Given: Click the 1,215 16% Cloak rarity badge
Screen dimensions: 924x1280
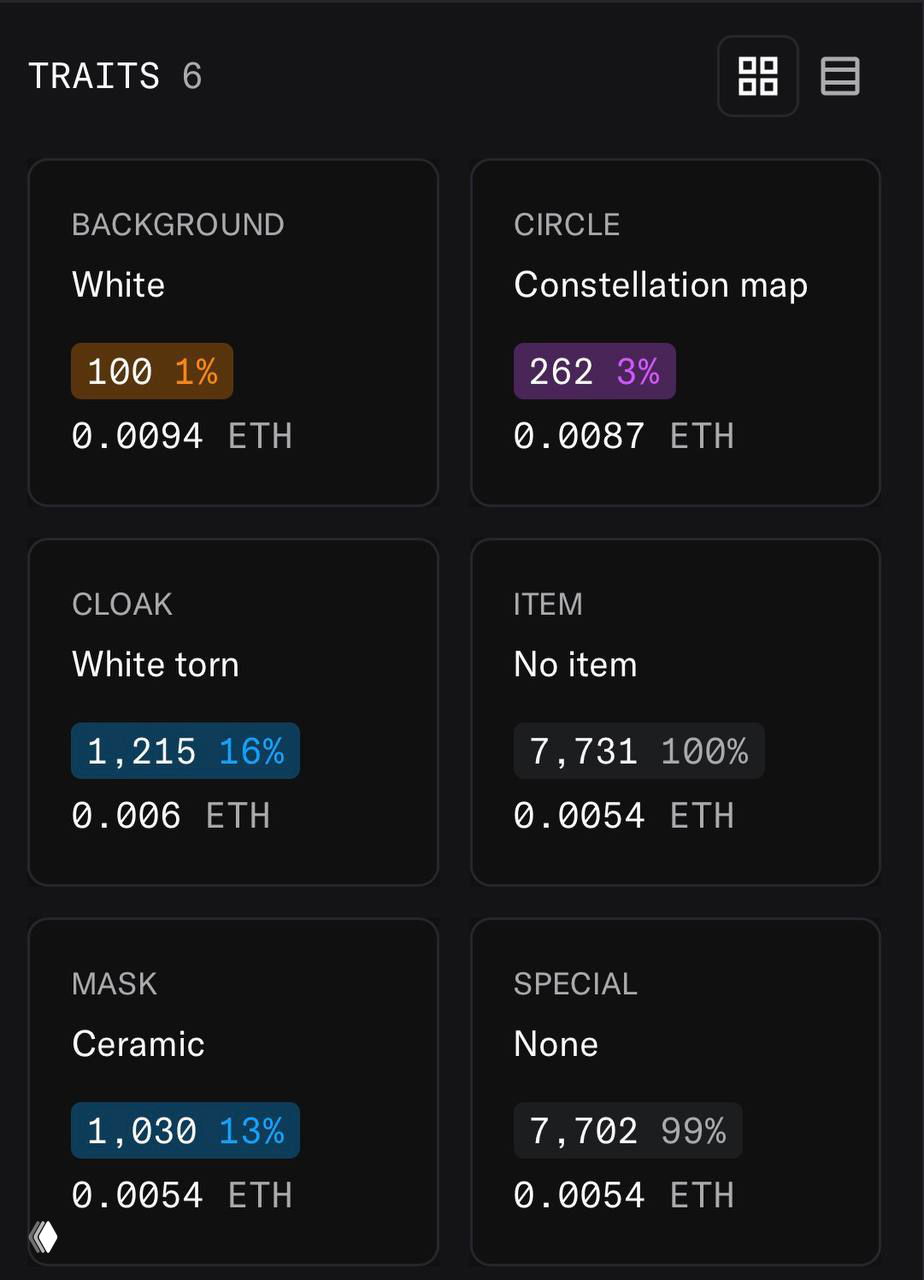Looking at the screenshot, I should [184, 750].
